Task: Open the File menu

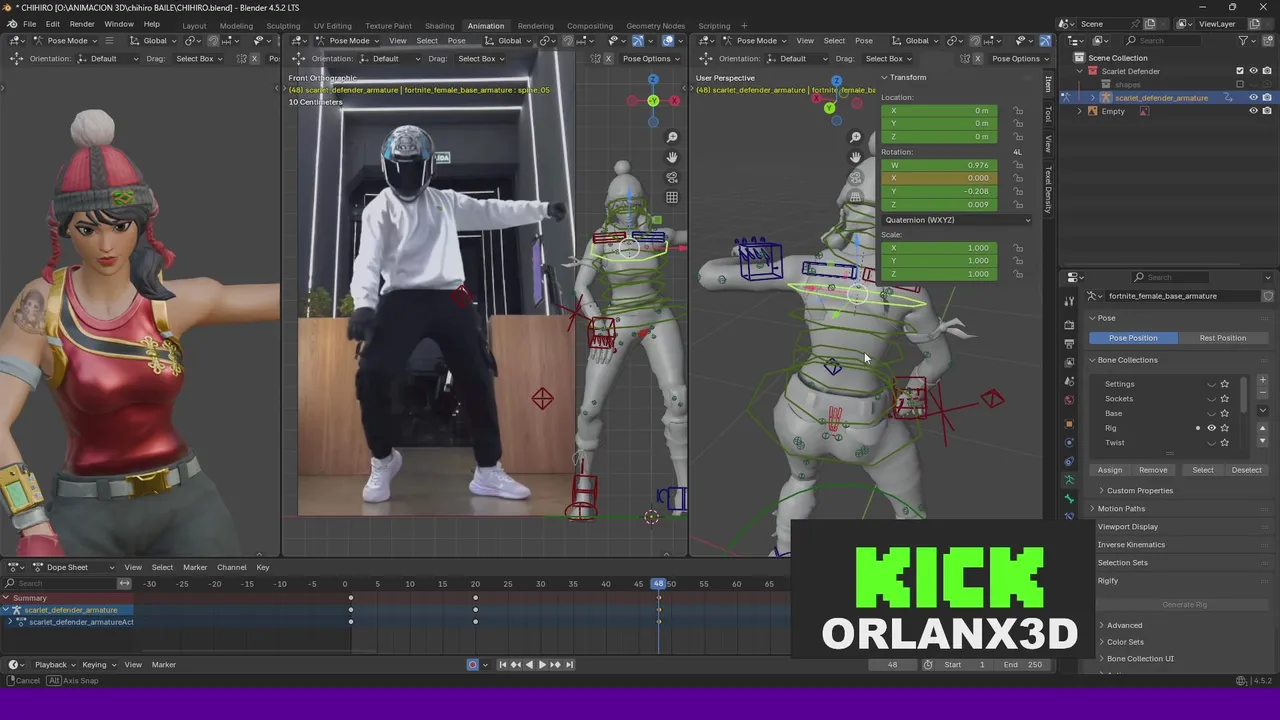Action: (x=30, y=24)
